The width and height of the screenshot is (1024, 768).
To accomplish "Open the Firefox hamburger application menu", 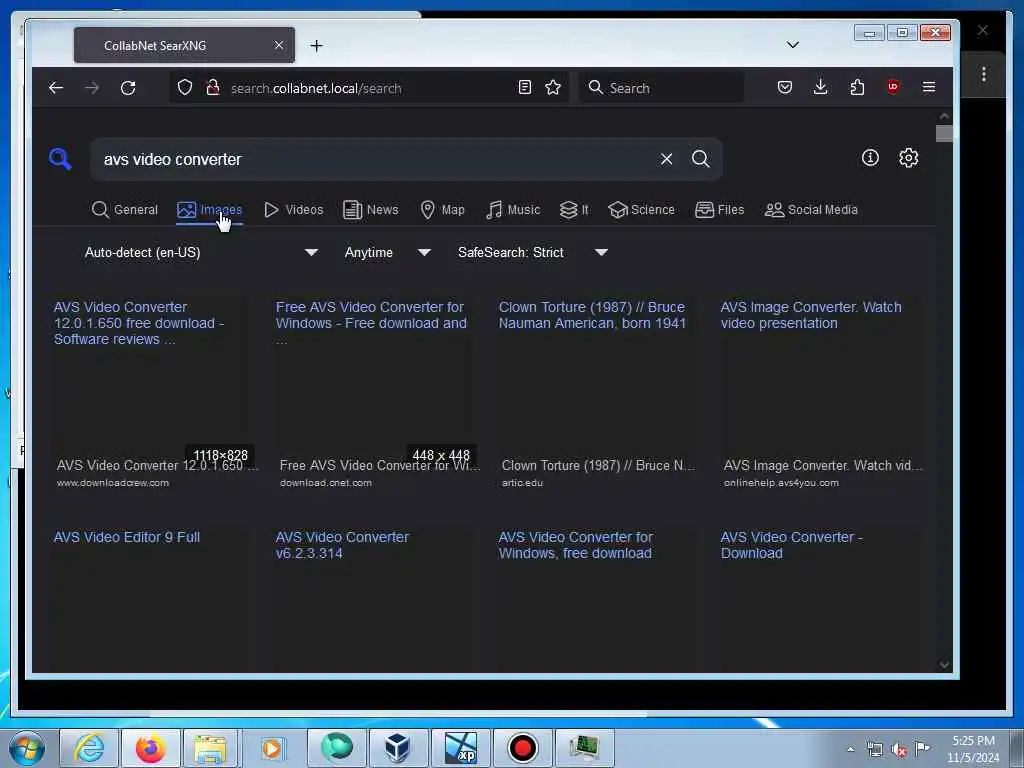I will 929,88.
